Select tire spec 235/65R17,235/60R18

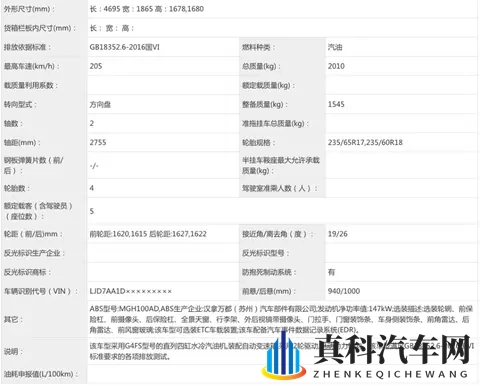365,142
